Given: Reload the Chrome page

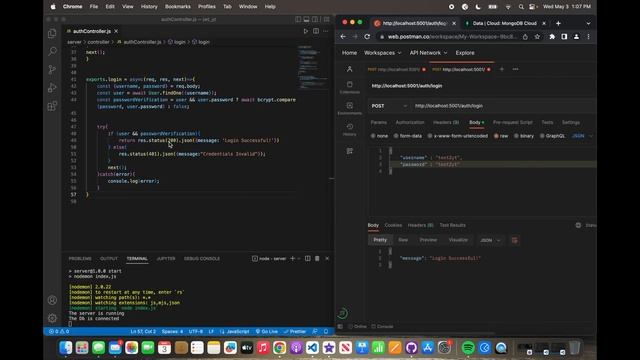Looking at the screenshot, I should (367, 37).
